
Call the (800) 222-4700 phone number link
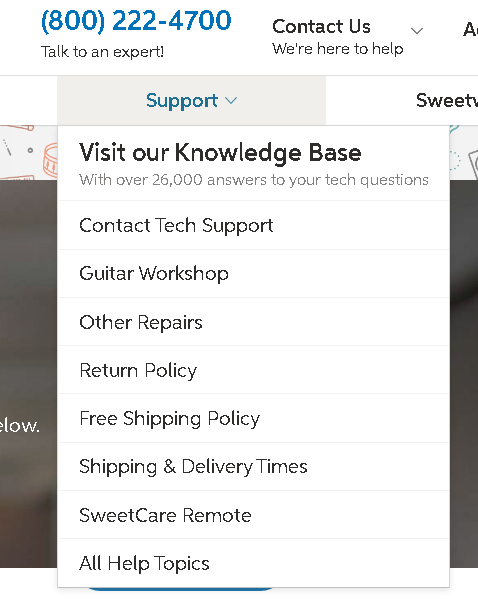click(x=136, y=20)
